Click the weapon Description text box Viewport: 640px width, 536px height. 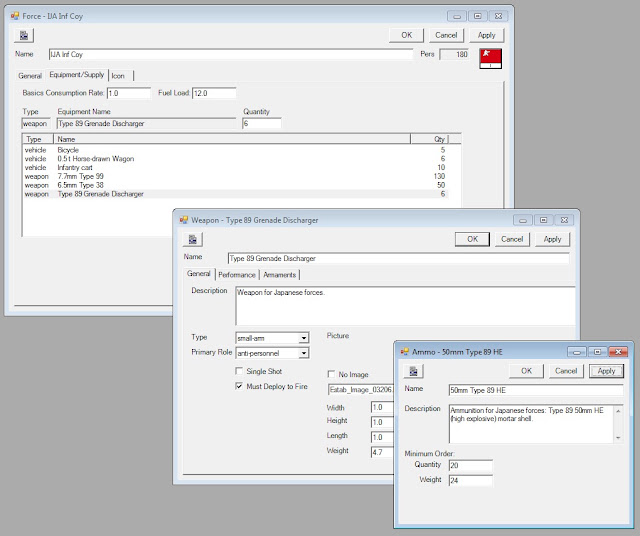[405, 306]
